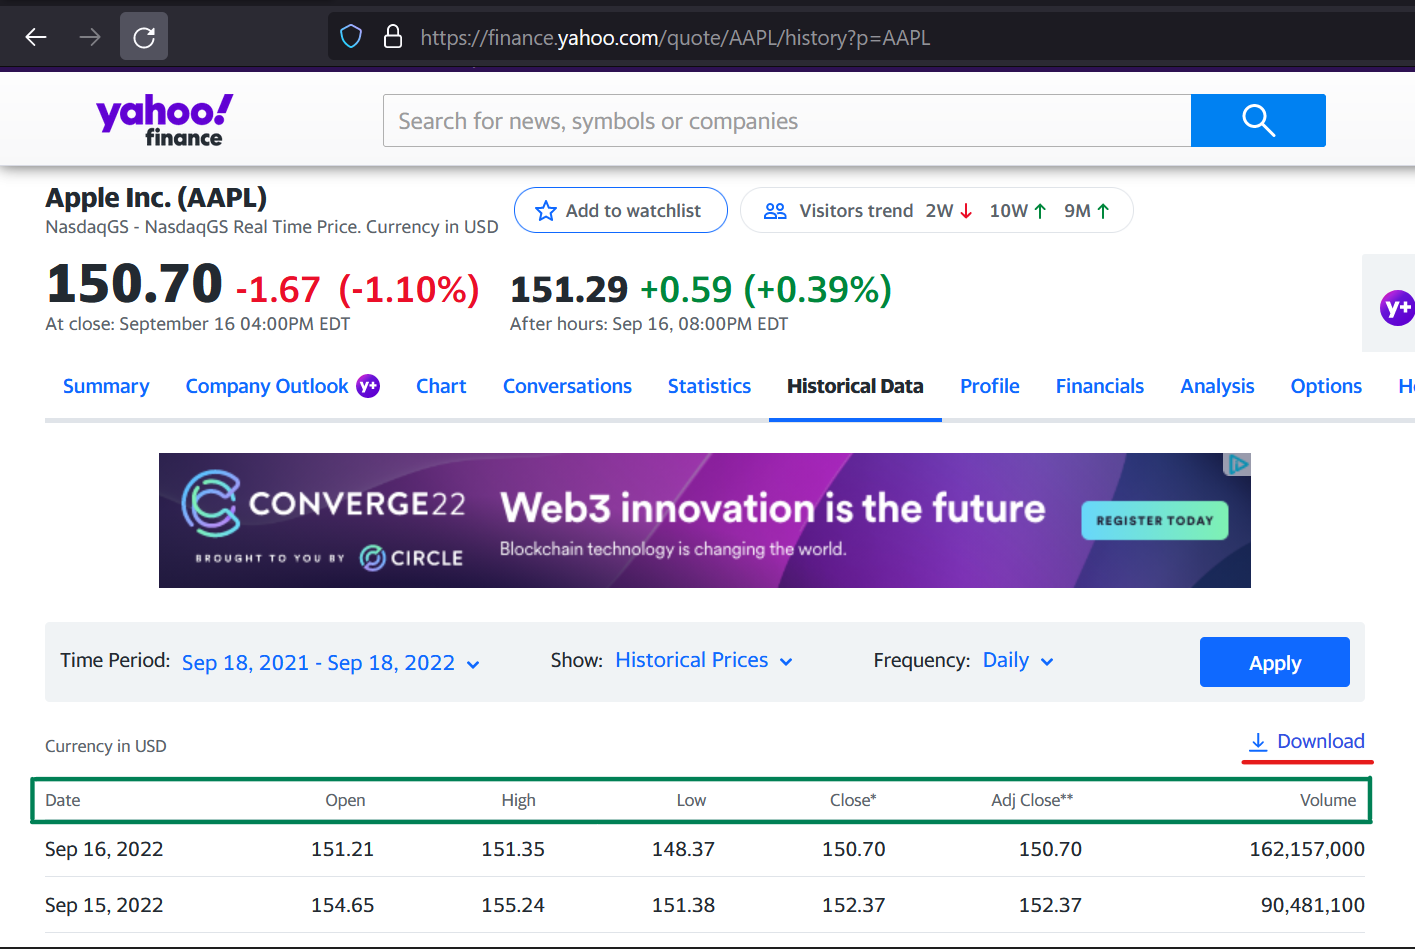
Task: Click the Y+ badge beside Company Outlook
Action: (368, 386)
